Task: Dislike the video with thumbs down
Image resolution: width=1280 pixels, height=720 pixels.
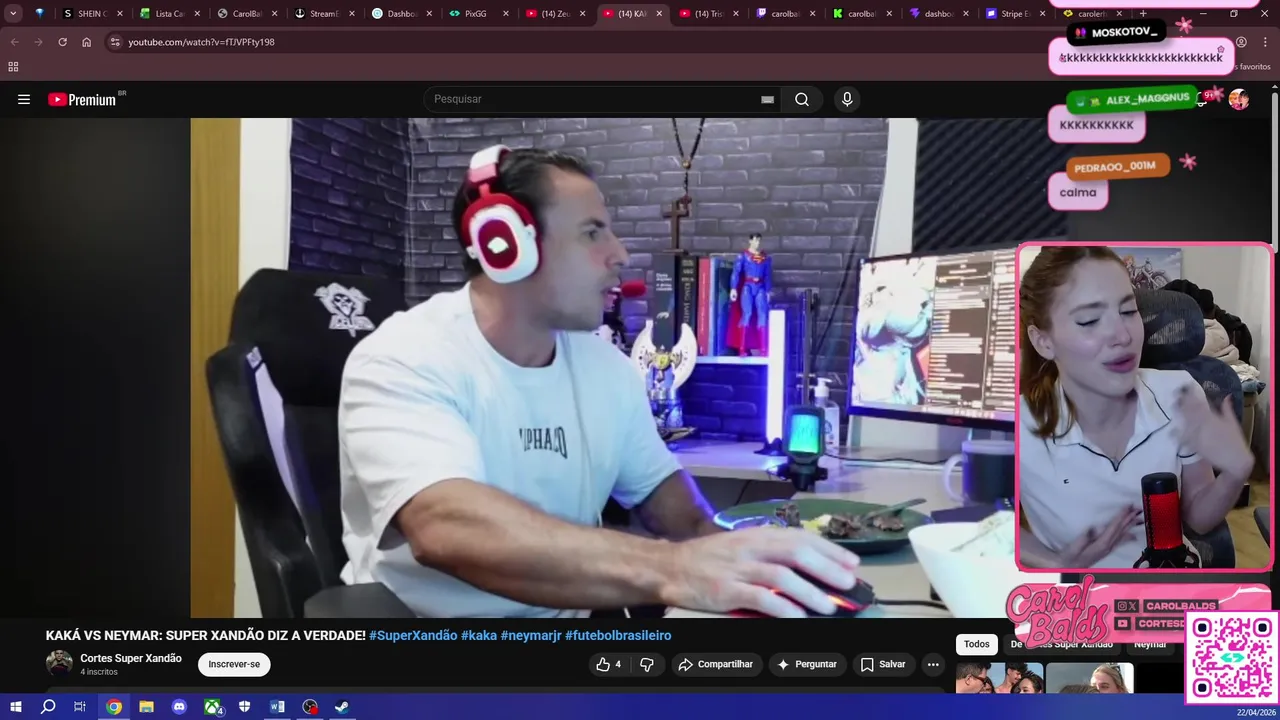Action: pos(647,664)
